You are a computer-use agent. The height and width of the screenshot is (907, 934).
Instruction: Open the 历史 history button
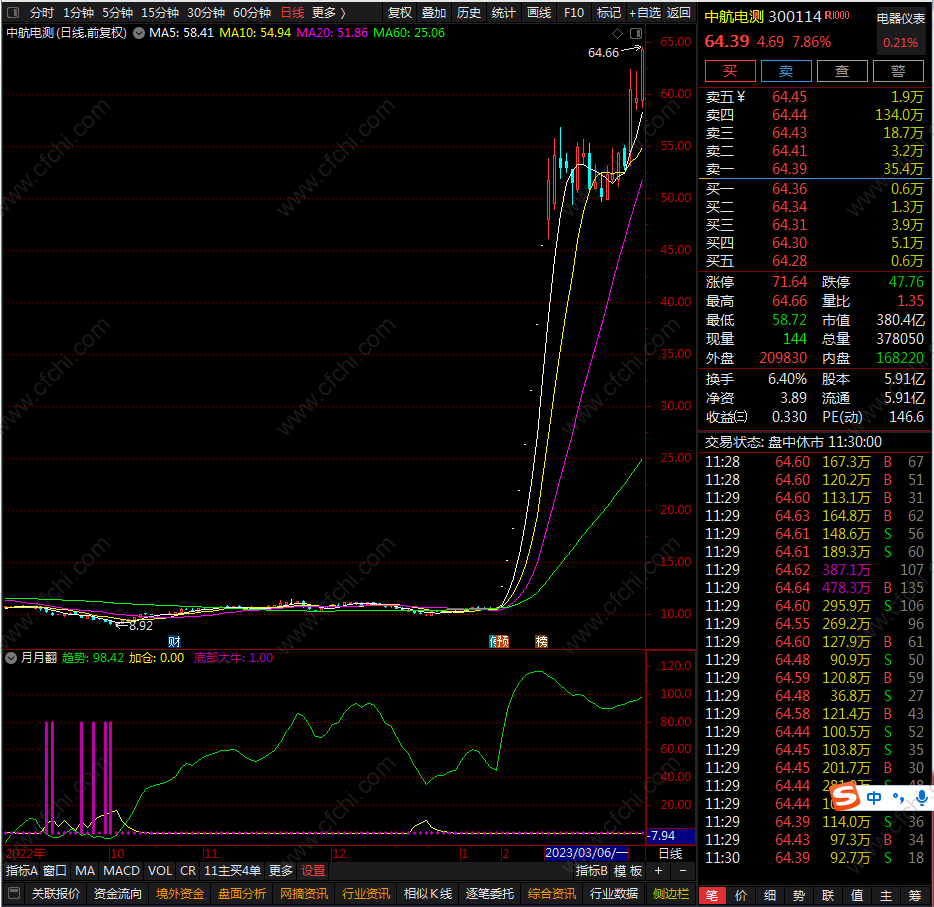click(x=469, y=13)
